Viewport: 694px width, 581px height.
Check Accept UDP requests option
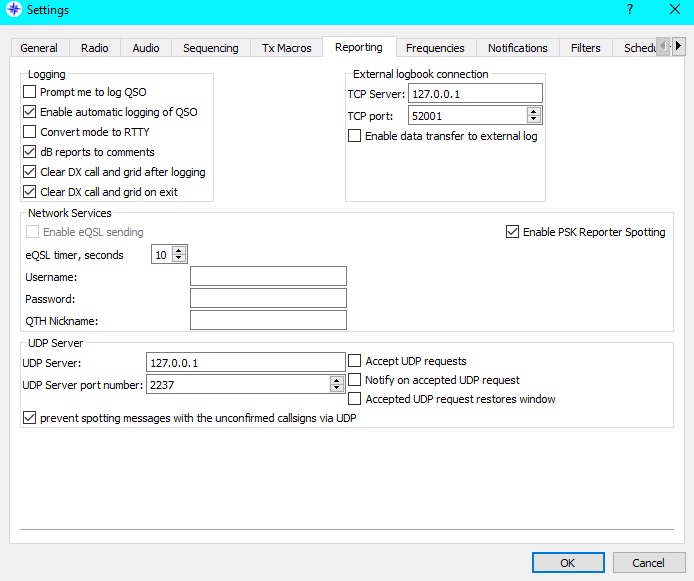(x=356, y=361)
